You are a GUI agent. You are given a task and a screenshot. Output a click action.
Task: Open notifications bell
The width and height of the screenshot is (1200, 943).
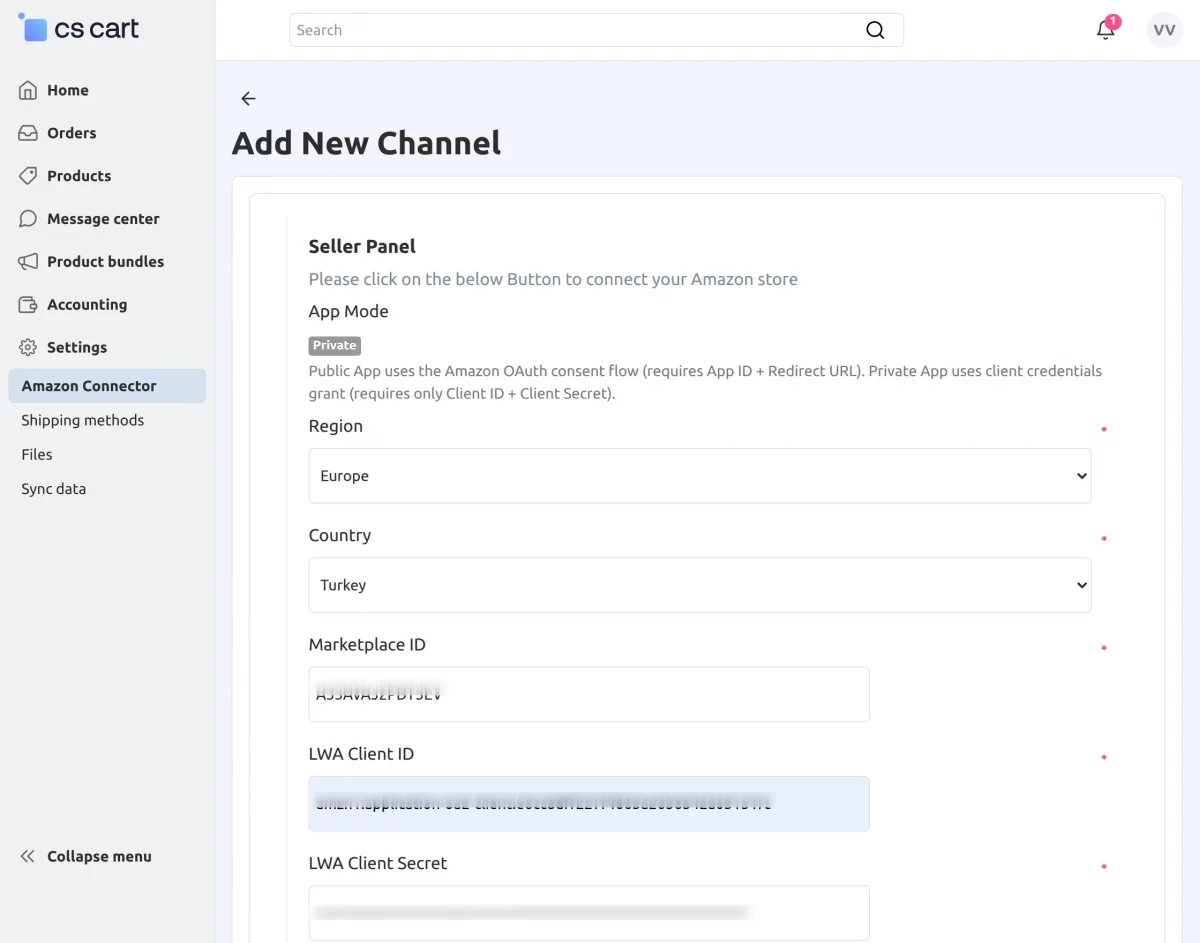1106,29
